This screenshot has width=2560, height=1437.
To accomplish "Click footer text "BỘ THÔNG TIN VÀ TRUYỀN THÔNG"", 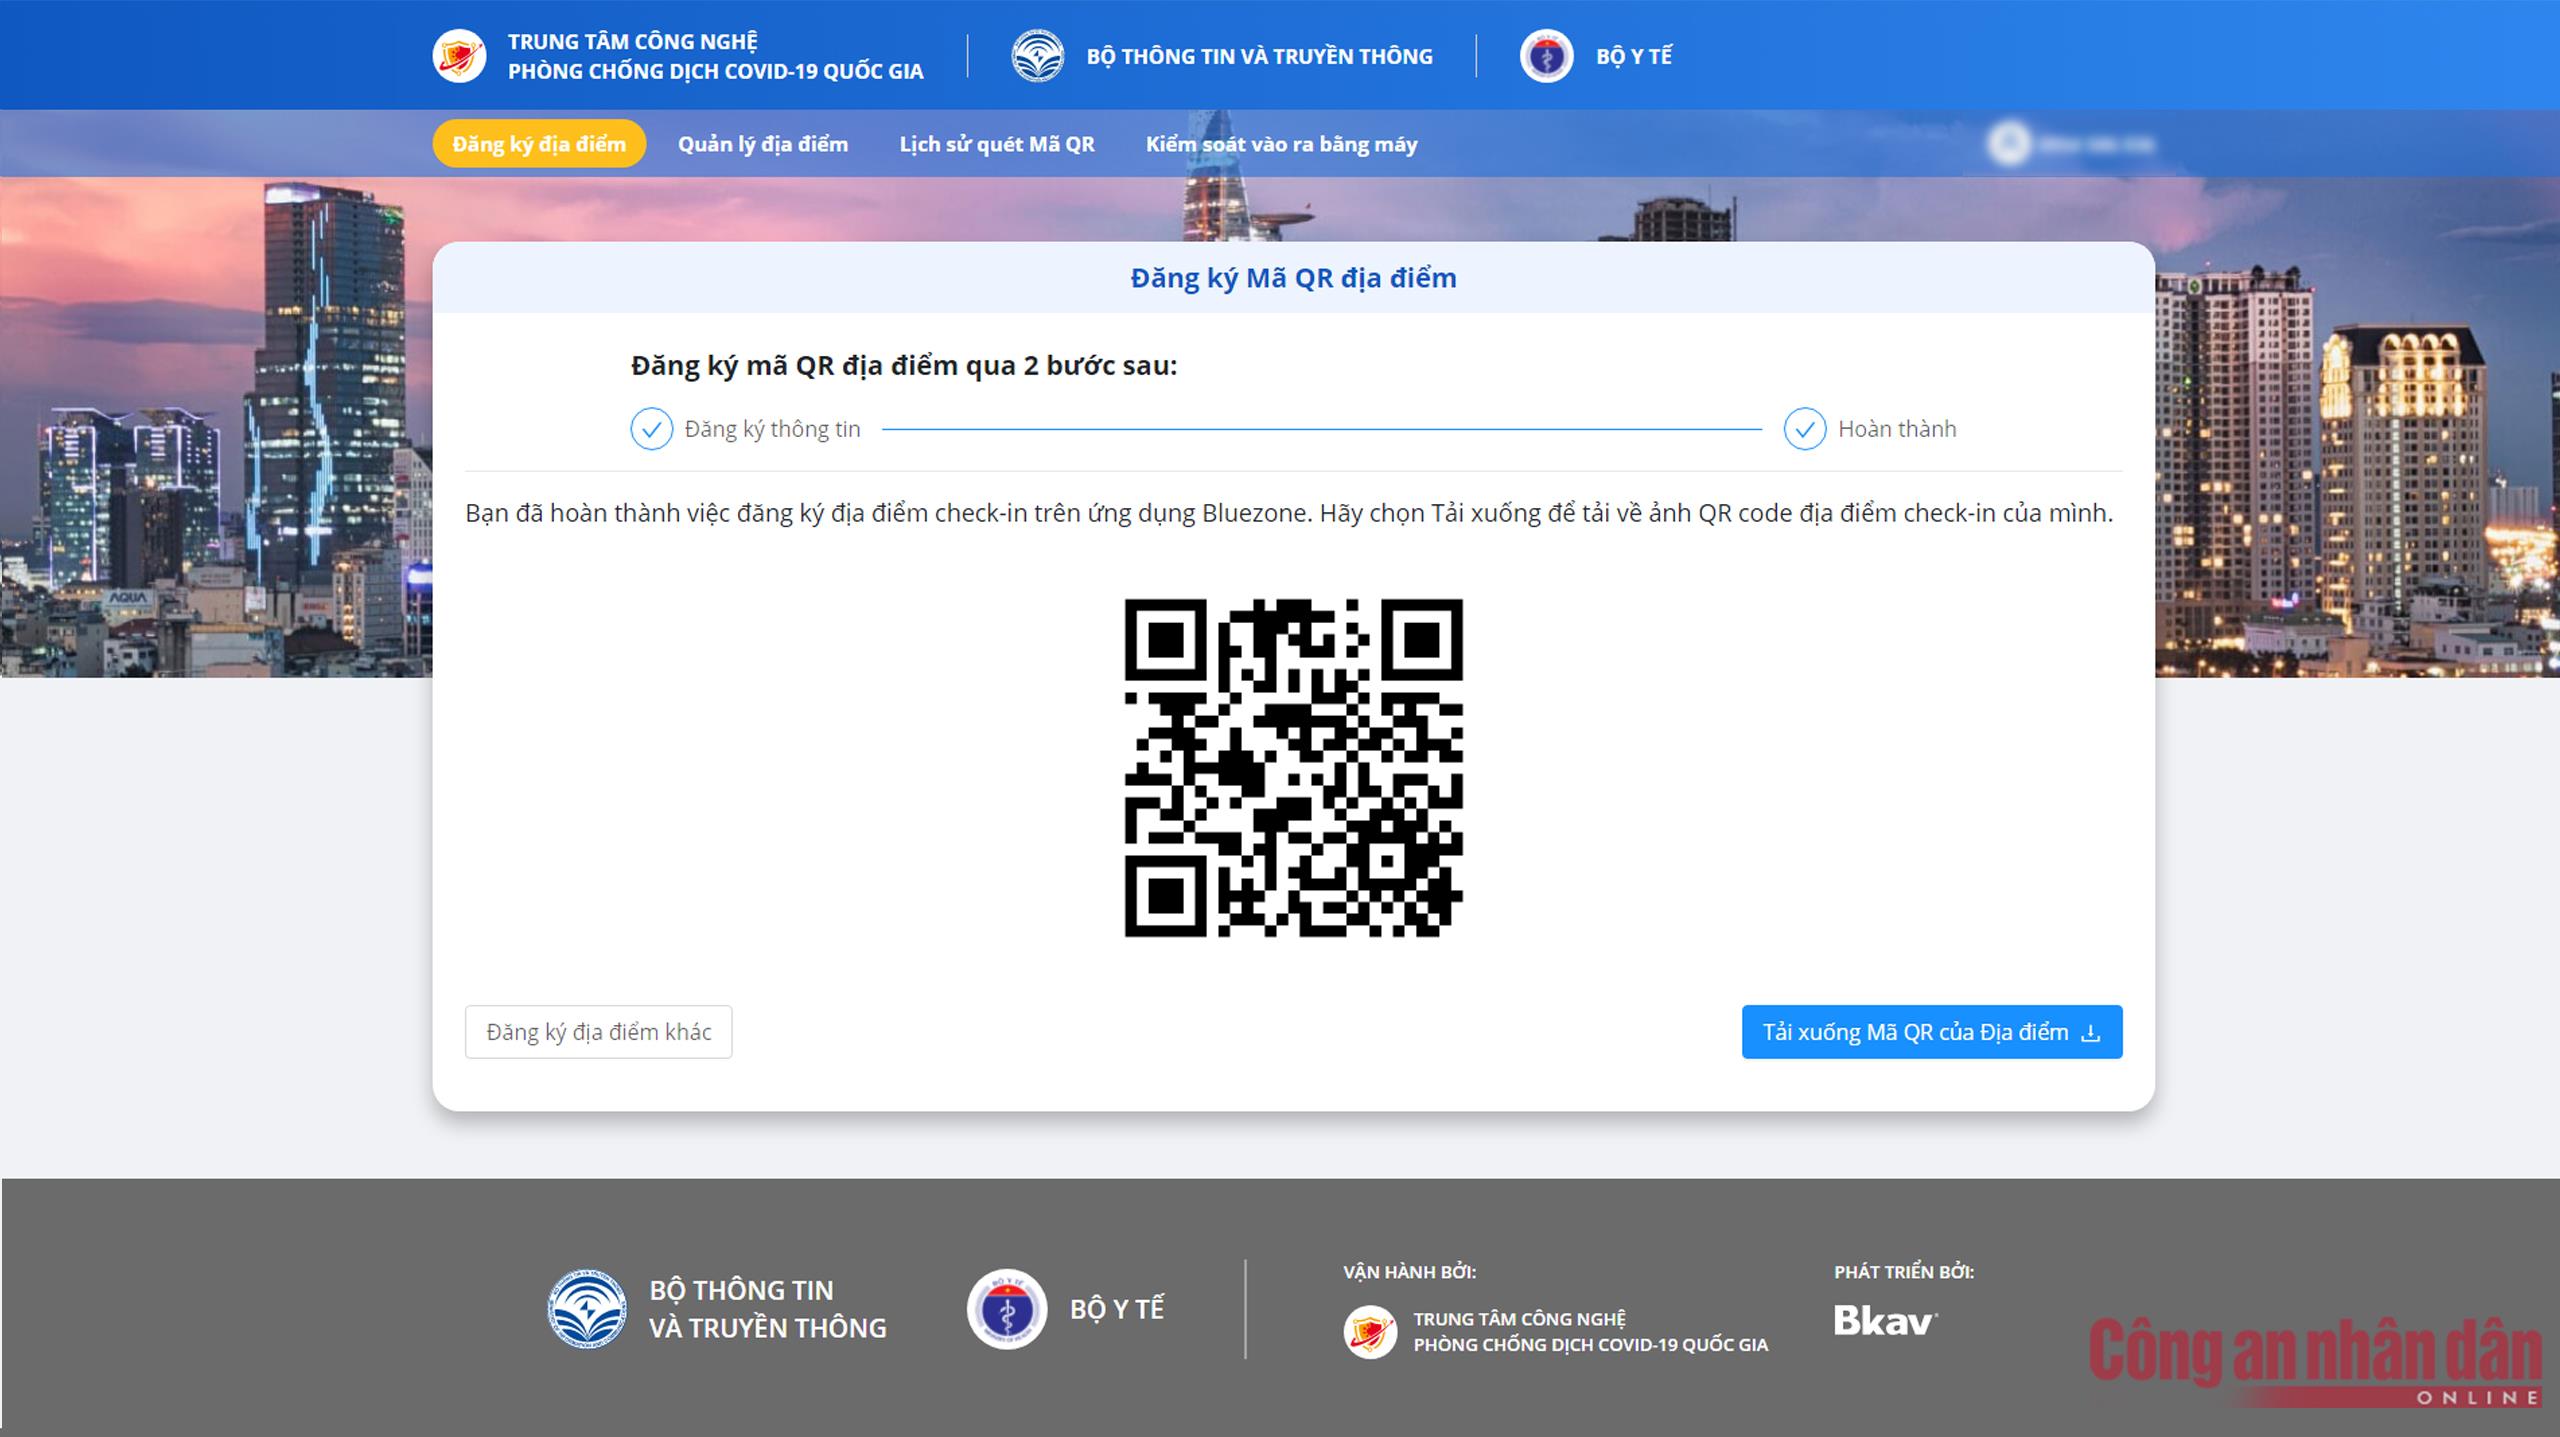I will (767, 1309).
